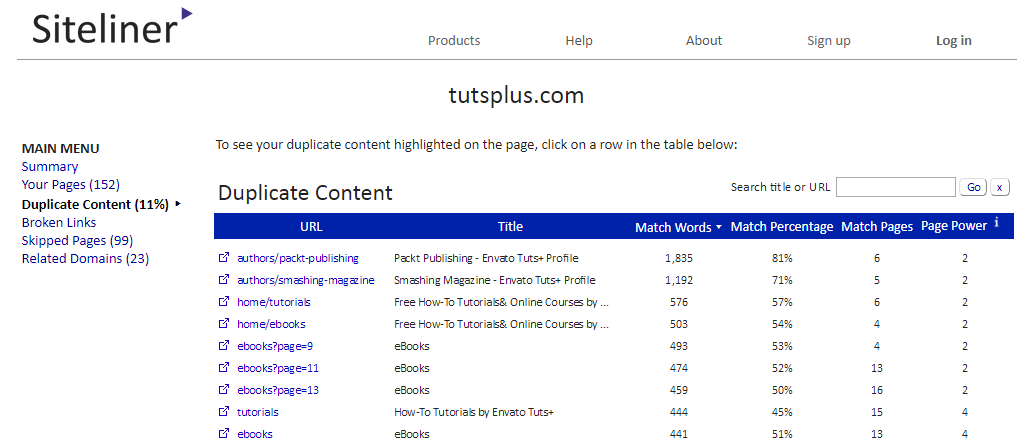1027x447 pixels.
Task: Open external link icon for authors/smashing-magazine
Action: (x=224, y=280)
